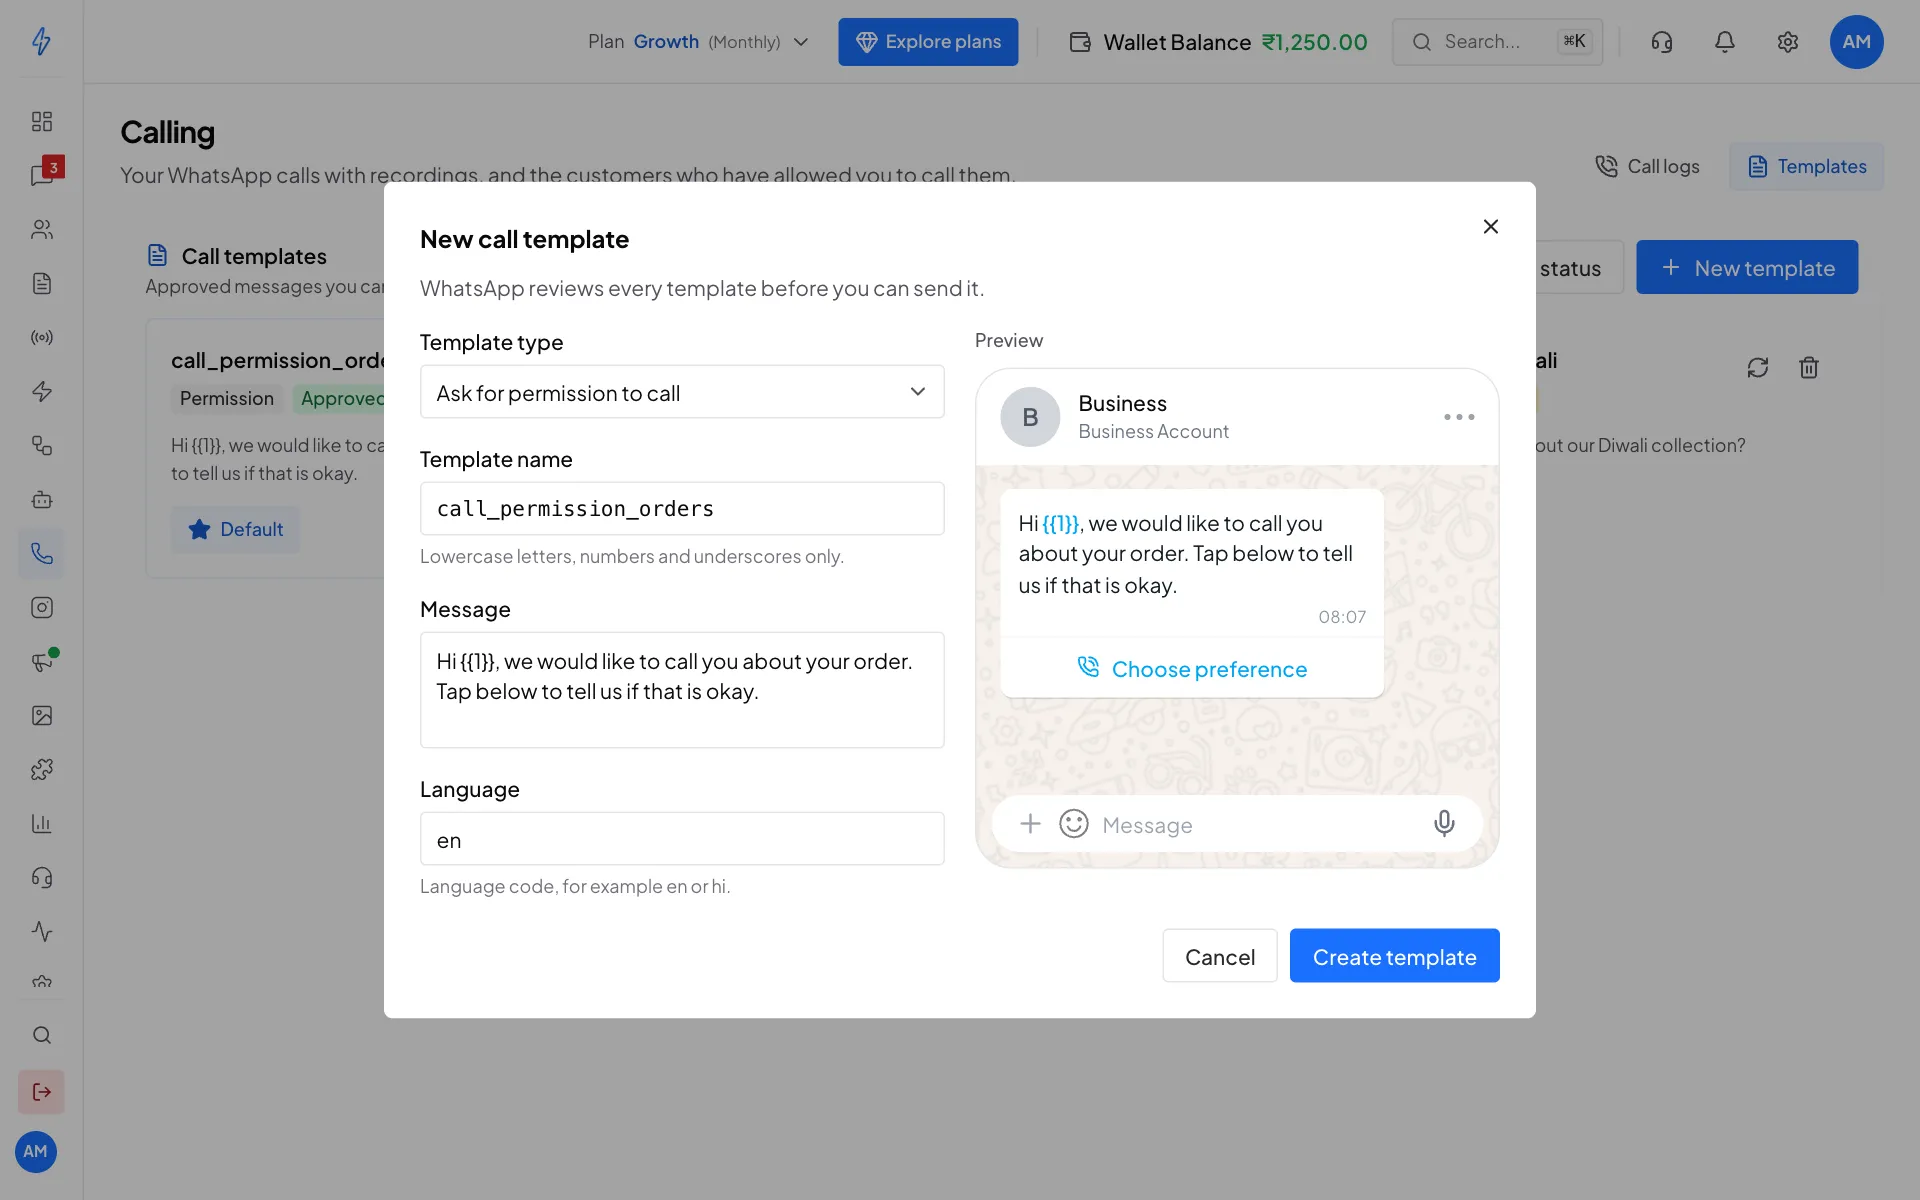The height and width of the screenshot is (1200, 1920).
Task: Open the image media sidebar icon
Action: [x=42, y=716]
